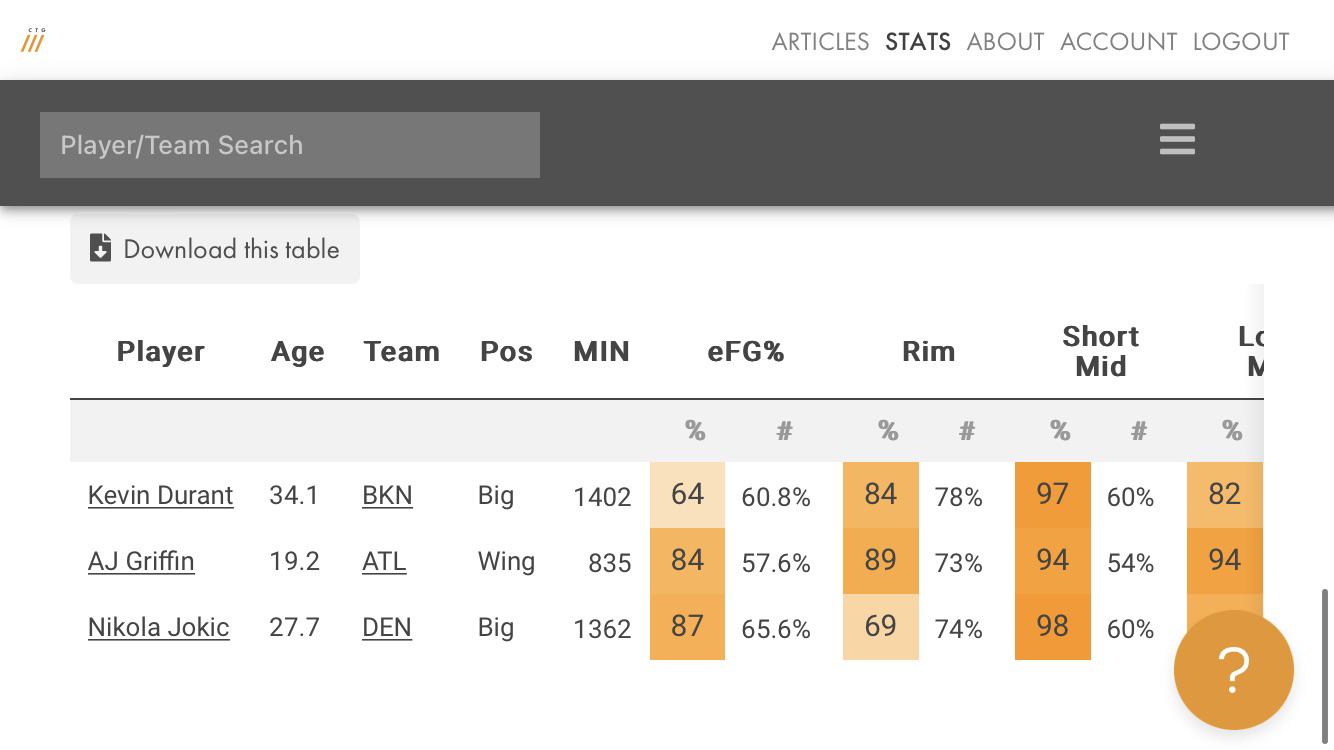Click the orange question mark help button
The image size is (1334, 750).
(x=1233, y=670)
